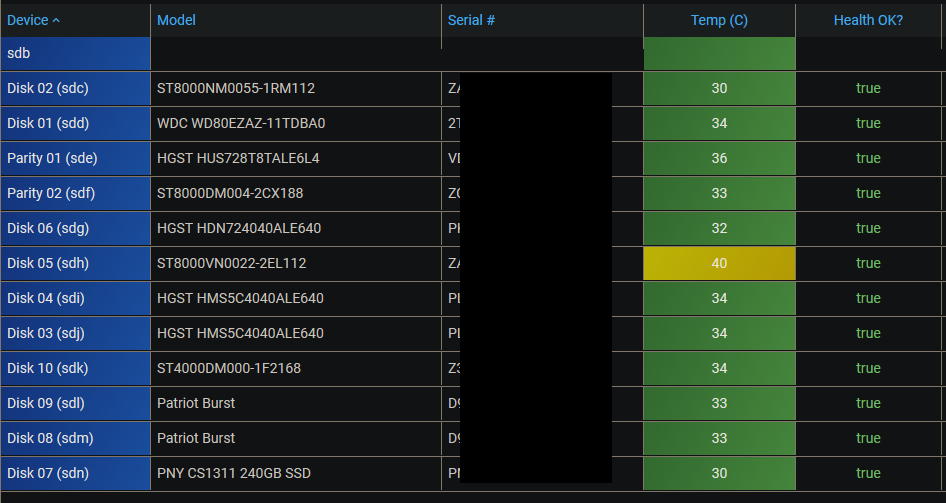This screenshot has width=946, height=503.
Task: Select Parity 02 (sdf) device cell
Action: 75,193
